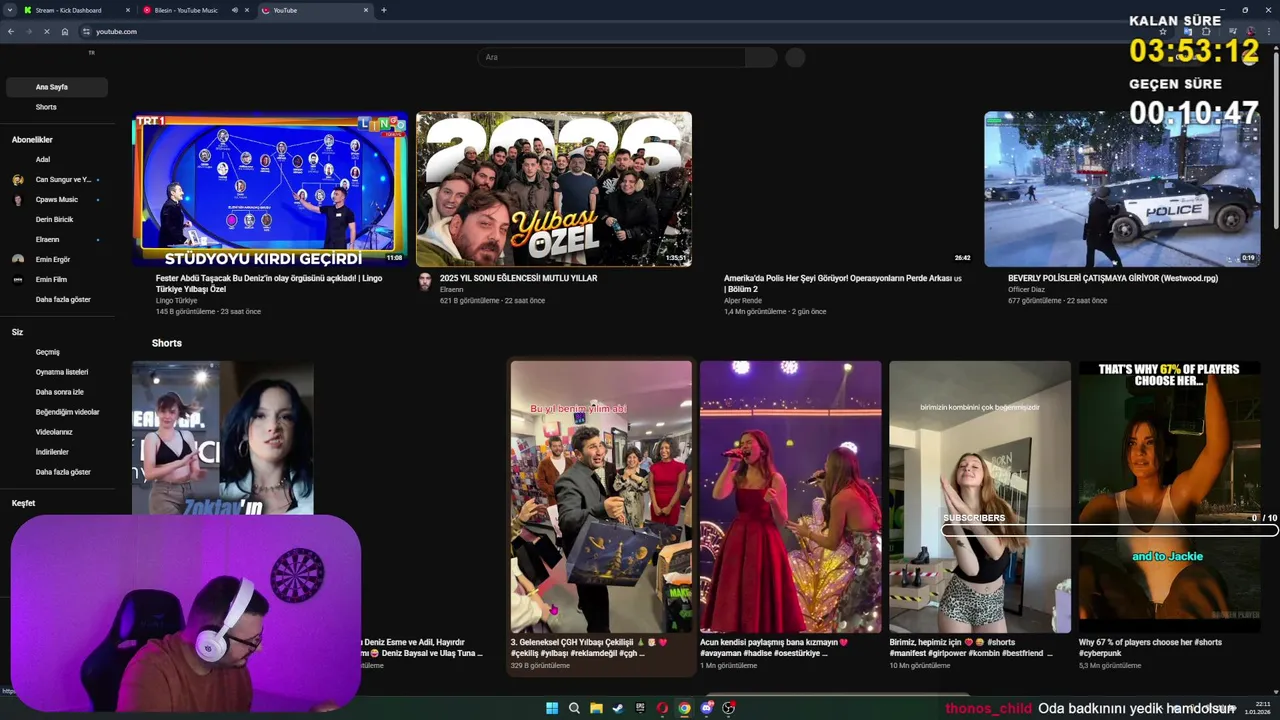Open Amerika'da Polis Her Şeyi Görüyor title
Screen dimensions: 1280x720
point(843,284)
